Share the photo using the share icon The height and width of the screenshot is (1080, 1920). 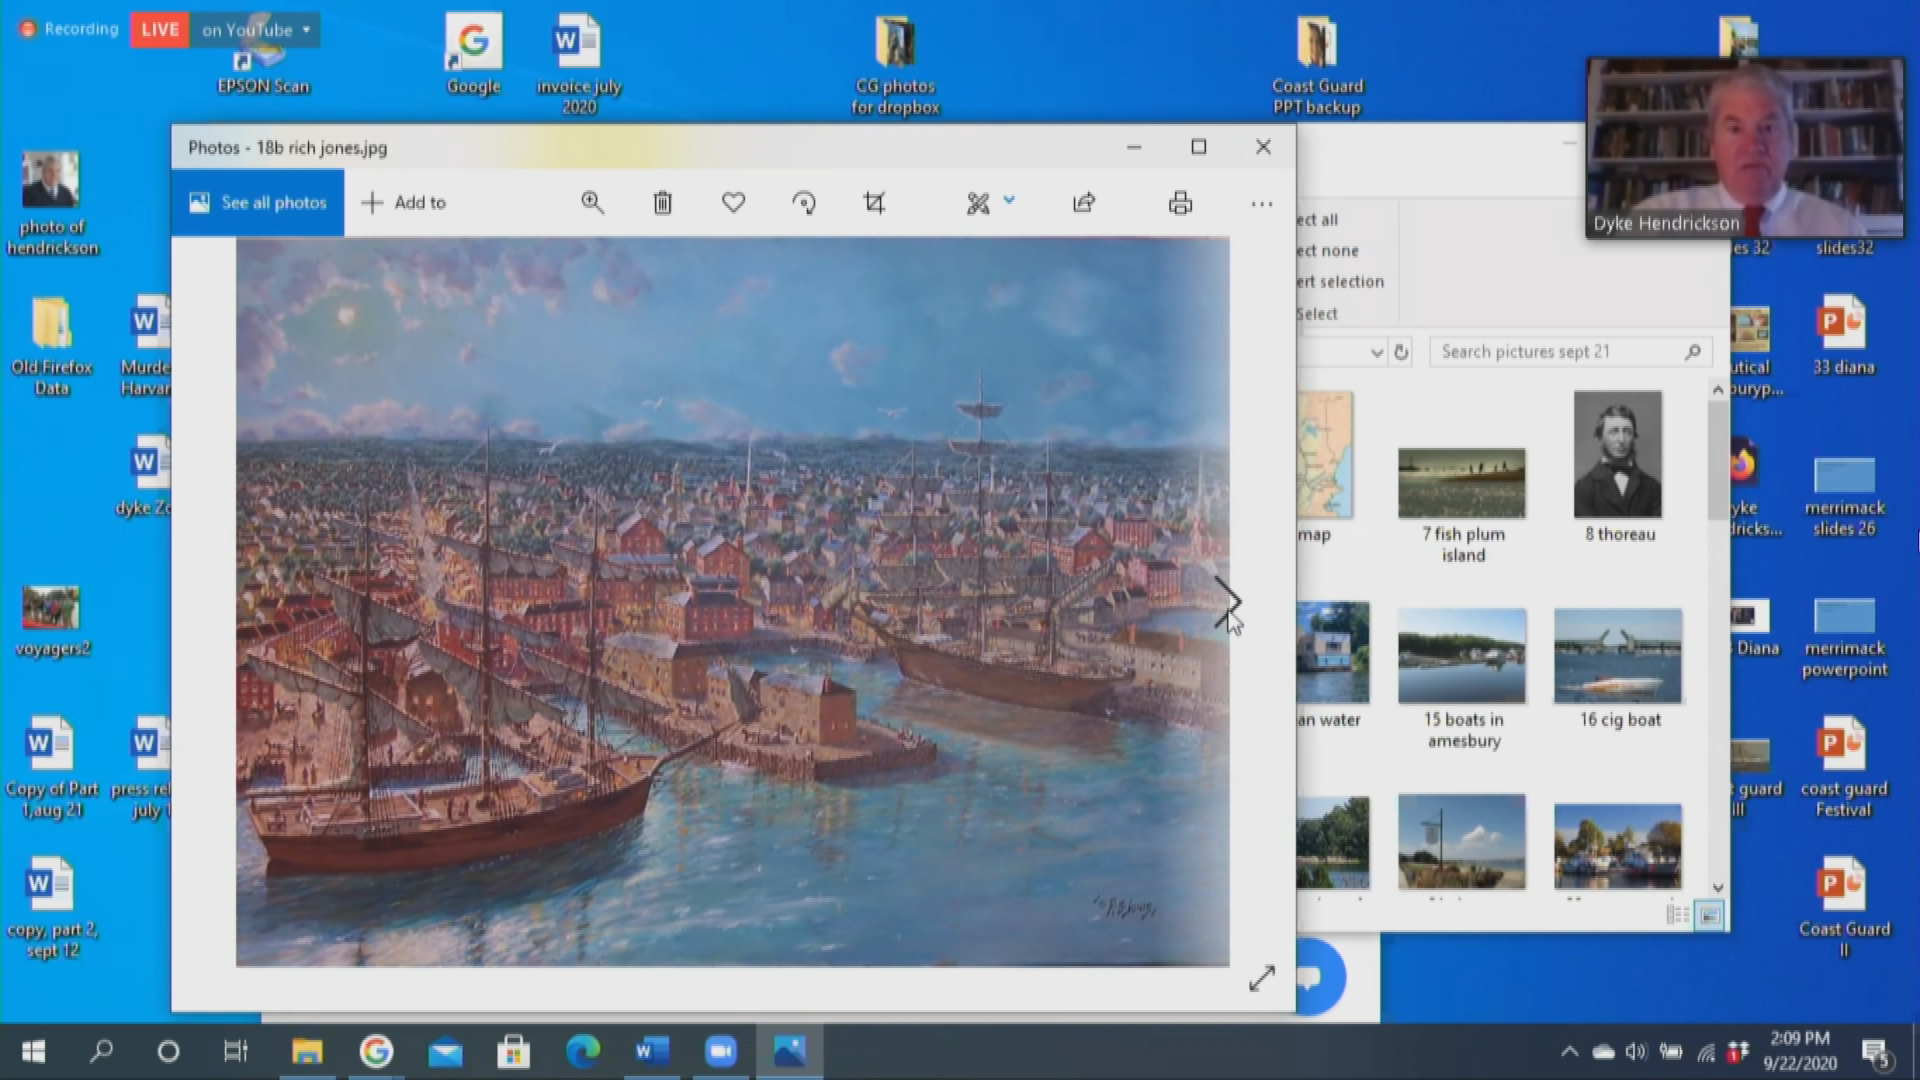1084,203
